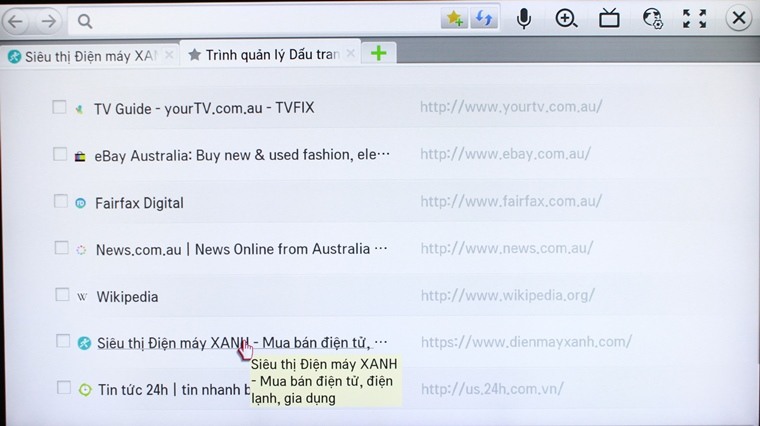Click the http://www.yourtv.com.au/ URL text

pos(511,107)
